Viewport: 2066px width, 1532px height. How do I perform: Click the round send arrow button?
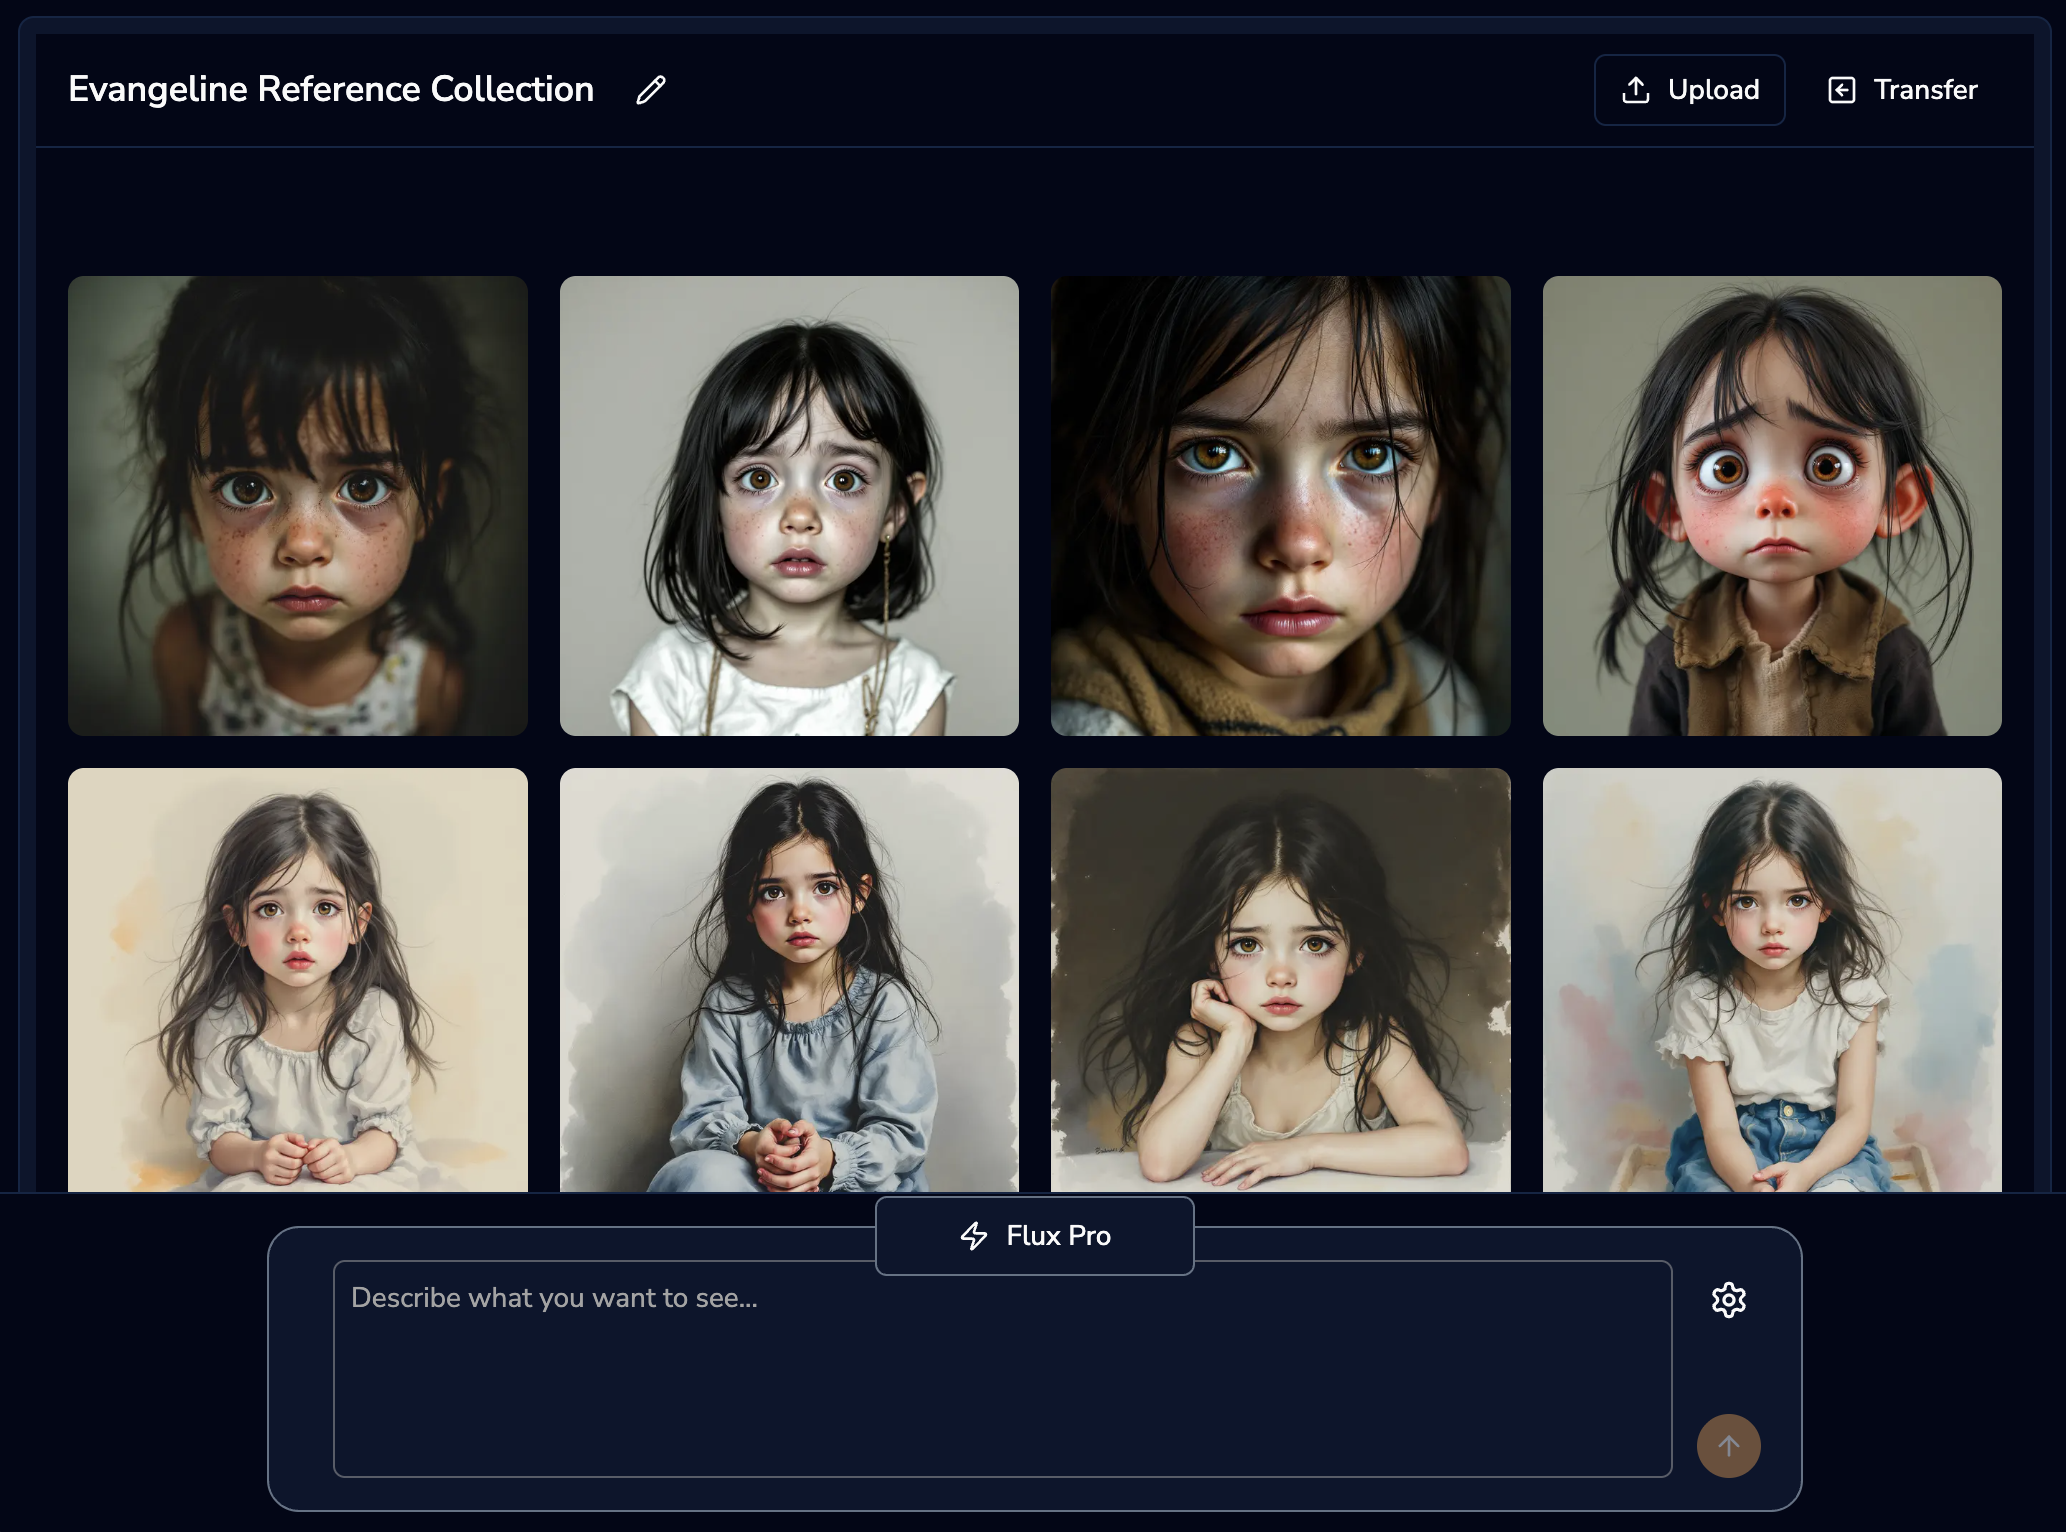(1729, 1446)
